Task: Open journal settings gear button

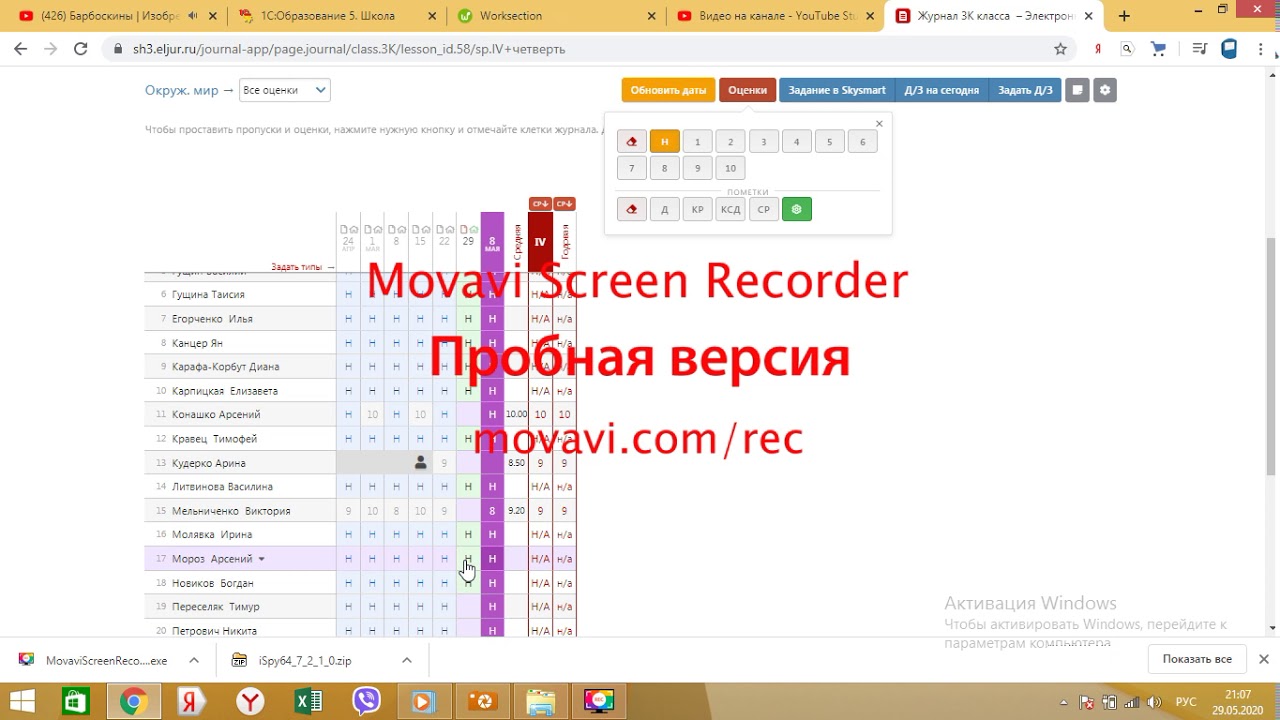Action: (x=1105, y=90)
